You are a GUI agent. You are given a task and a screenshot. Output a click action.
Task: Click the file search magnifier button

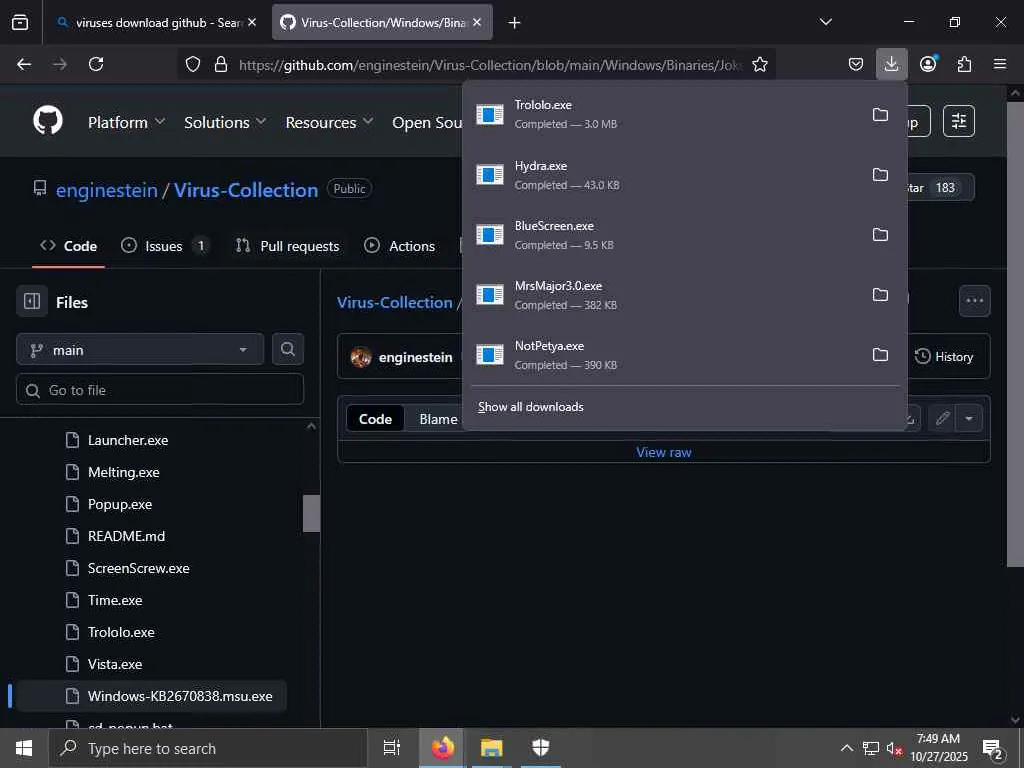pos(287,349)
